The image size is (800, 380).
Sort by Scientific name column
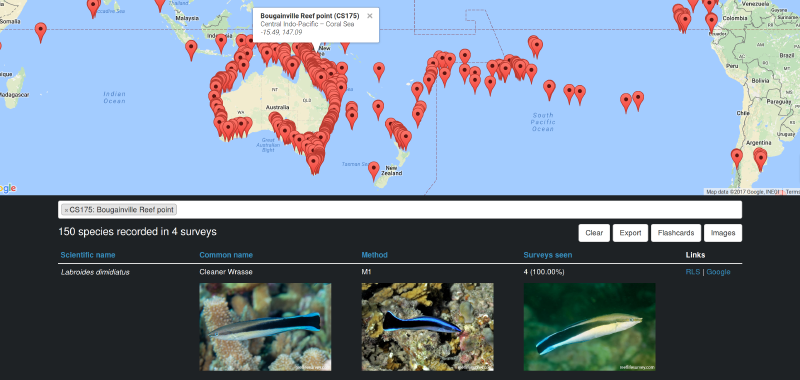[88, 255]
